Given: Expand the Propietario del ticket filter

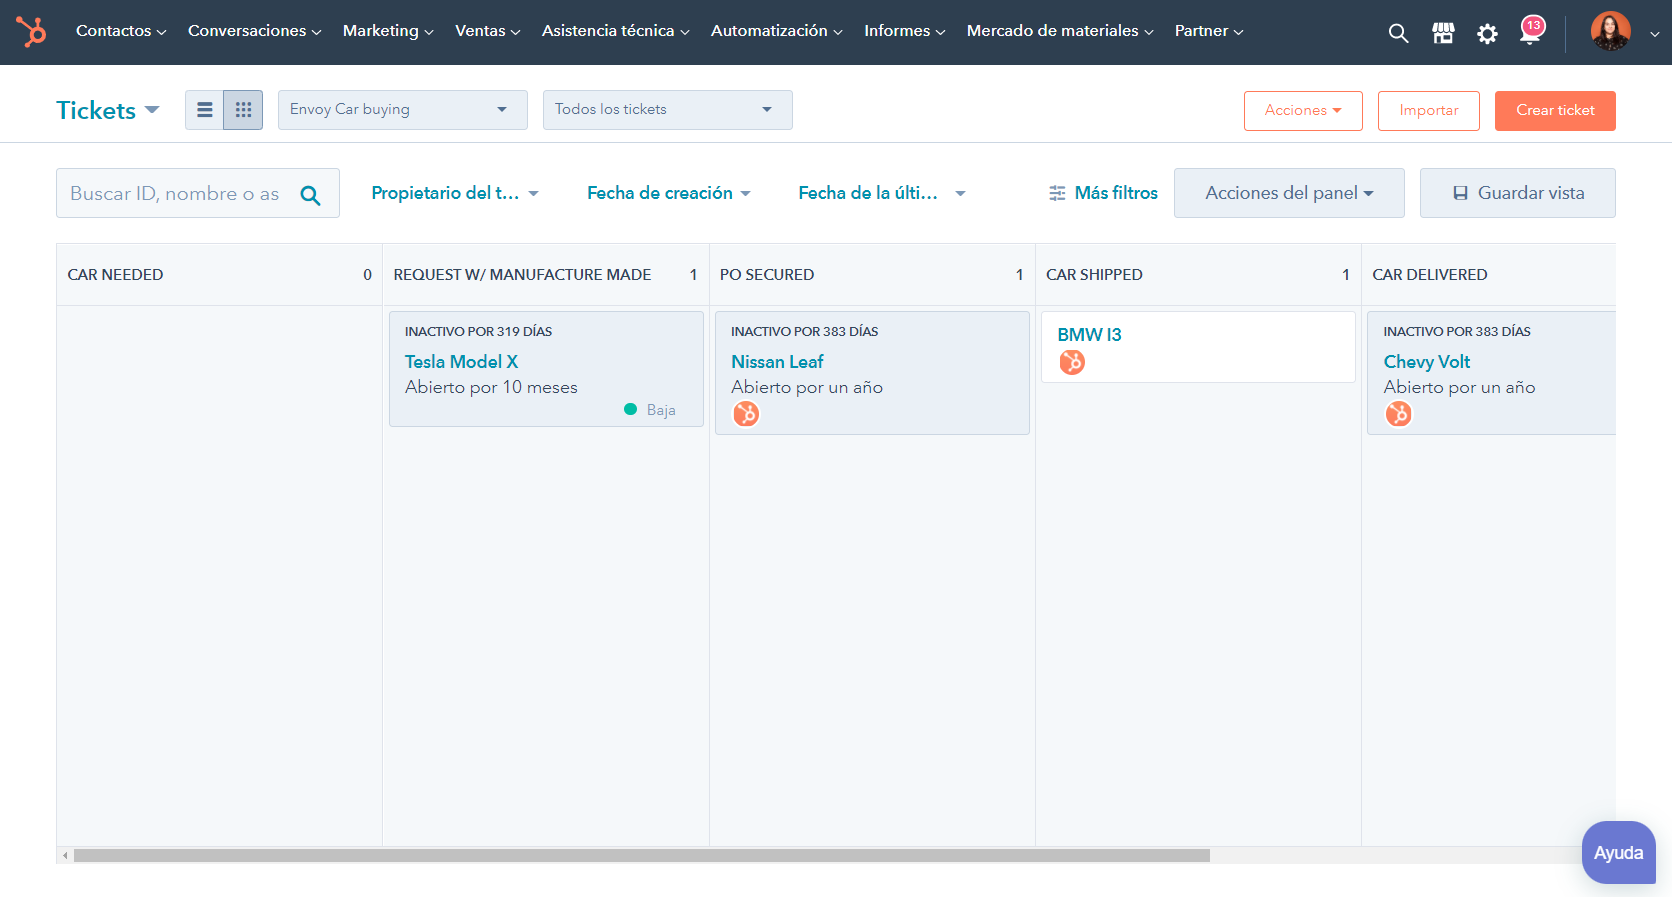Looking at the screenshot, I should tap(455, 193).
